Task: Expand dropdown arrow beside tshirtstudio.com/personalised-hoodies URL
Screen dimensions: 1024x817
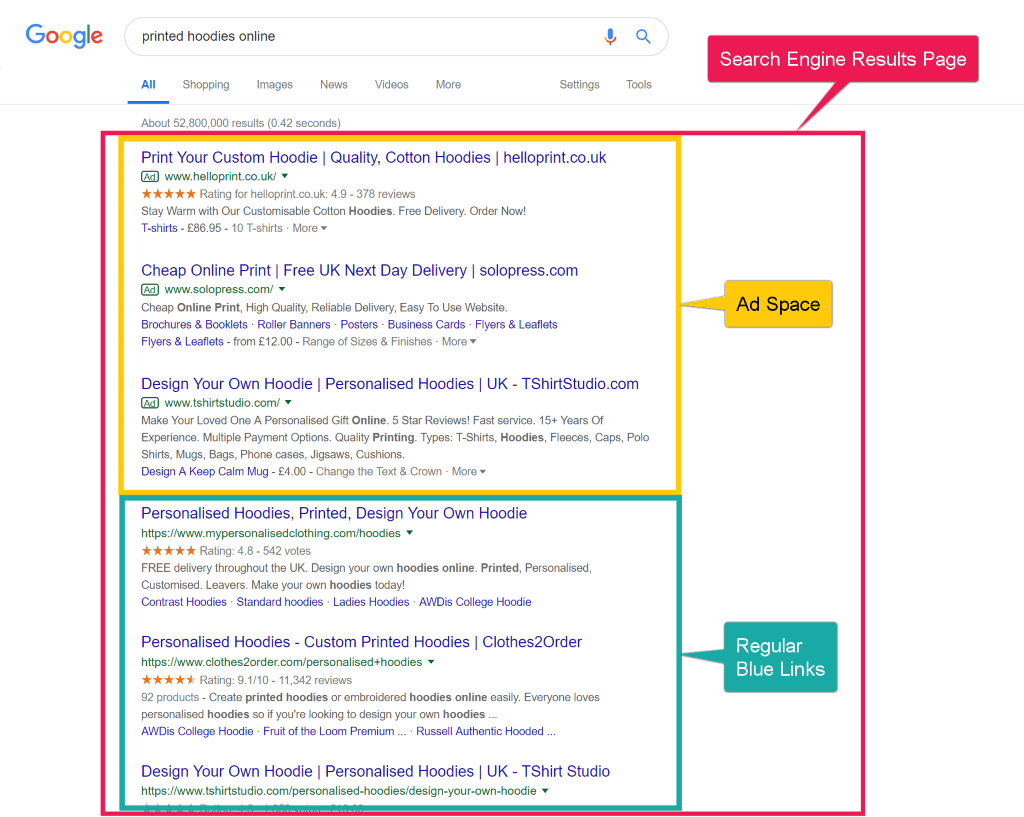Action: point(545,791)
